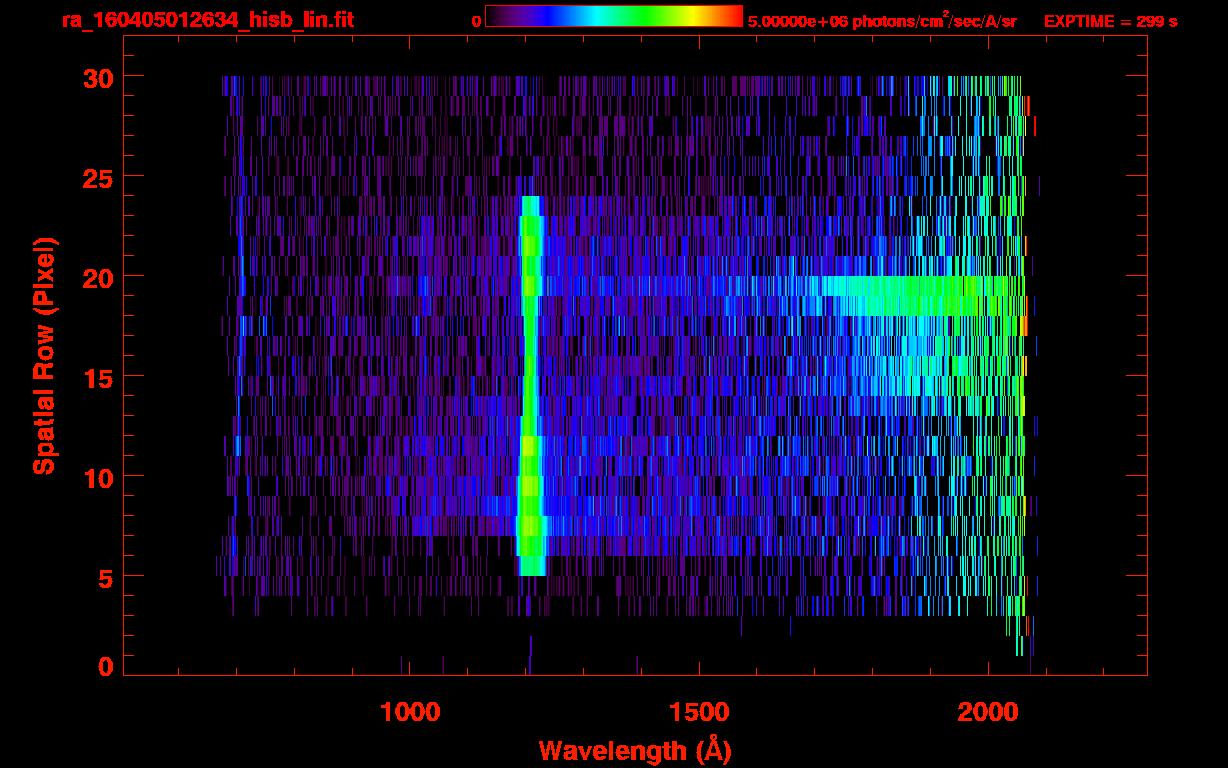This screenshot has height=768, width=1228.
Task: Click the 15 spatial row tick label
Action: pyautogui.click(x=98, y=377)
